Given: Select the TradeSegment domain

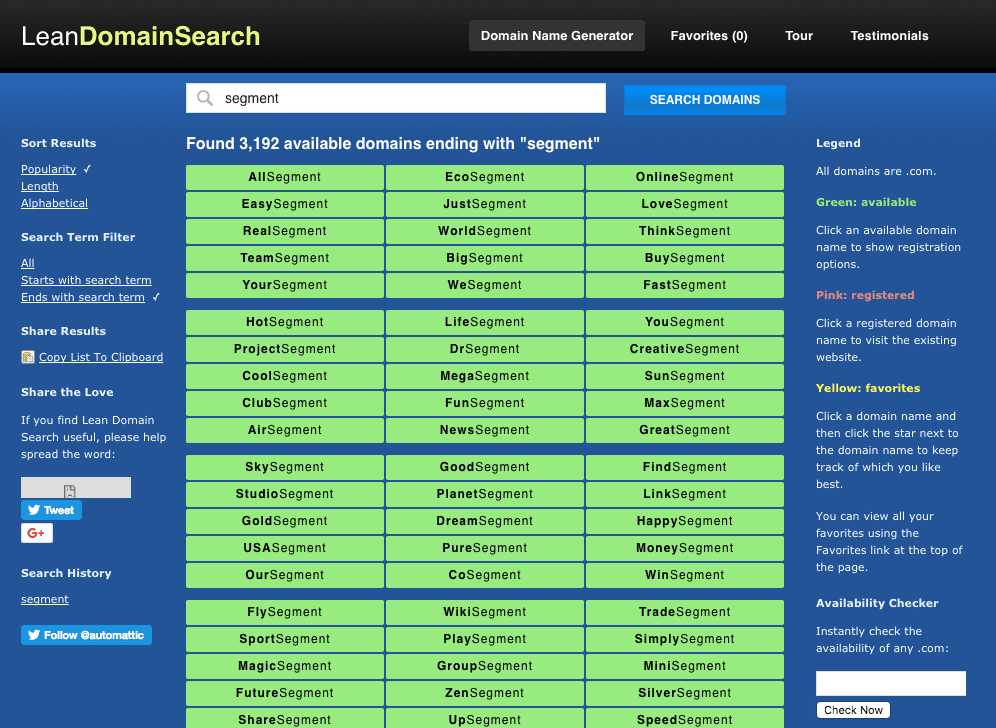Looking at the screenshot, I should [x=685, y=612].
